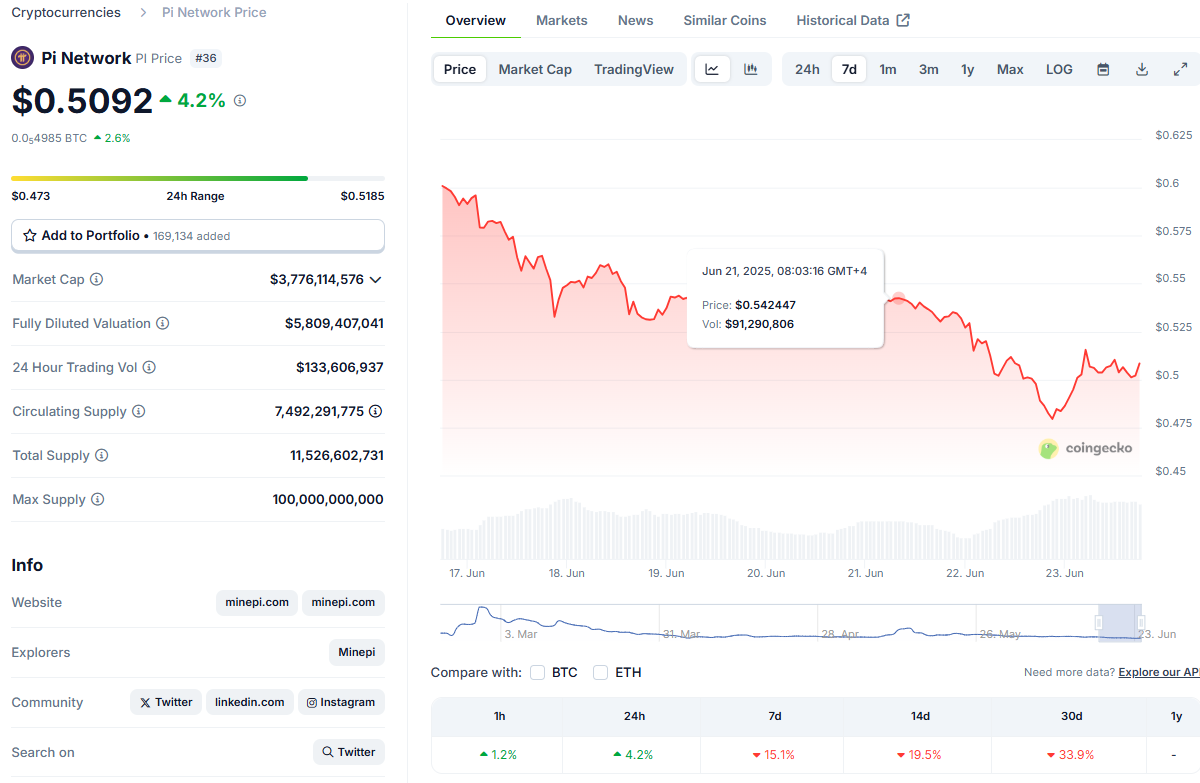Image resolution: width=1200 pixels, height=783 pixels.
Task: Open the linkedin.com community link
Action: coord(250,702)
